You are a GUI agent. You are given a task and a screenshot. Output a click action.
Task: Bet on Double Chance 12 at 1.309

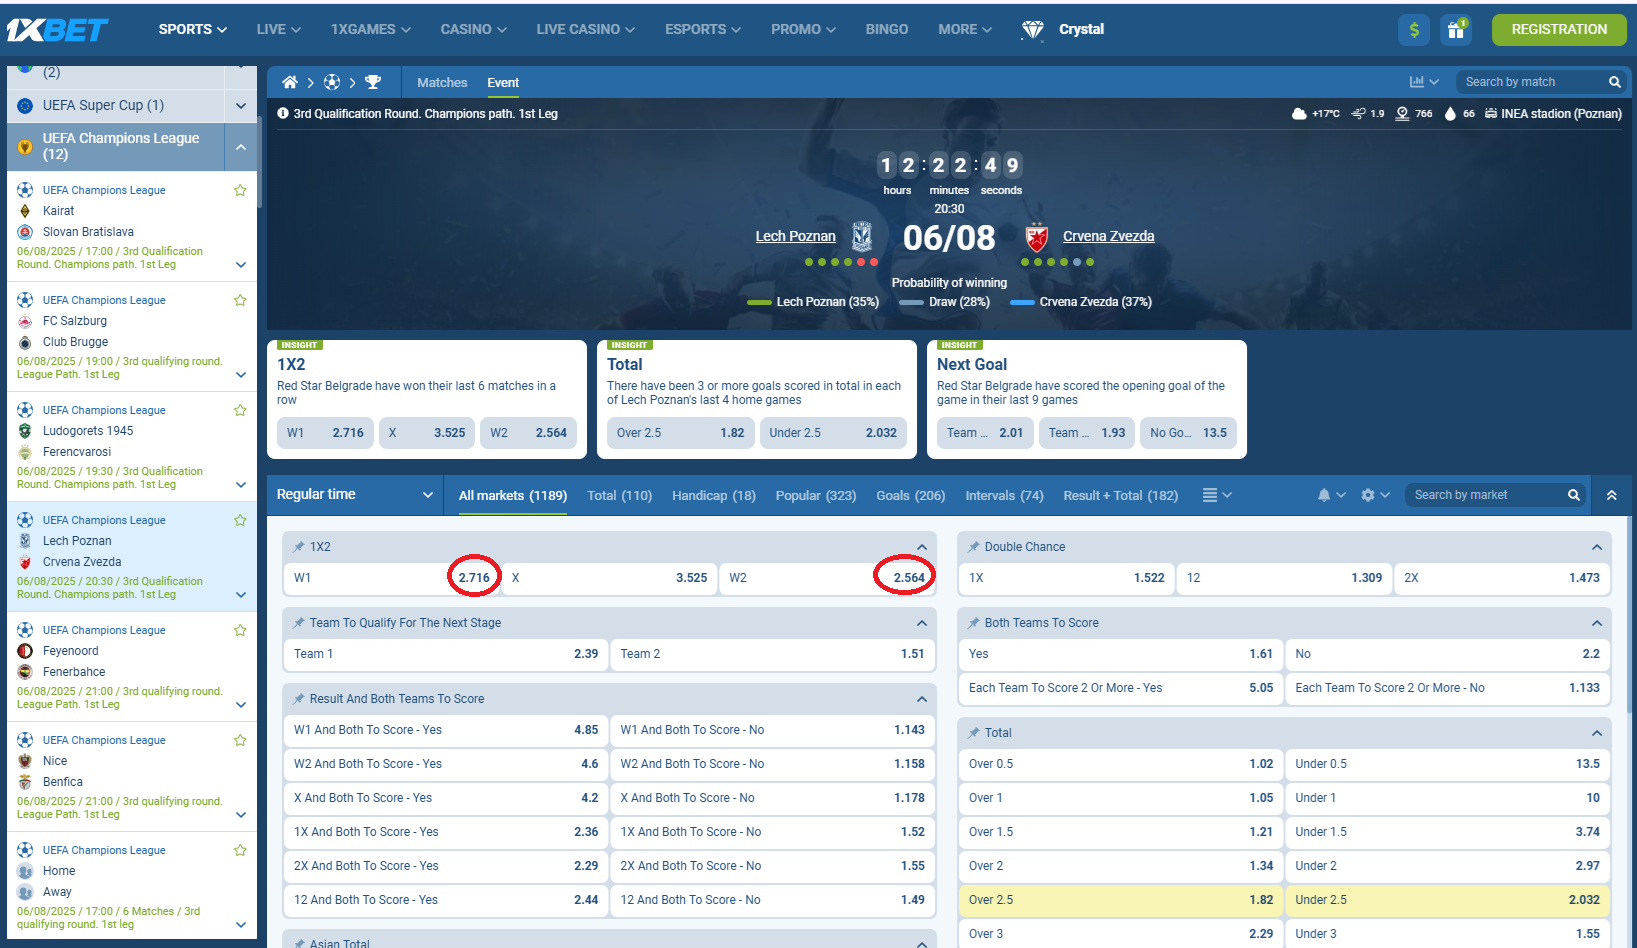(1284, 578)
